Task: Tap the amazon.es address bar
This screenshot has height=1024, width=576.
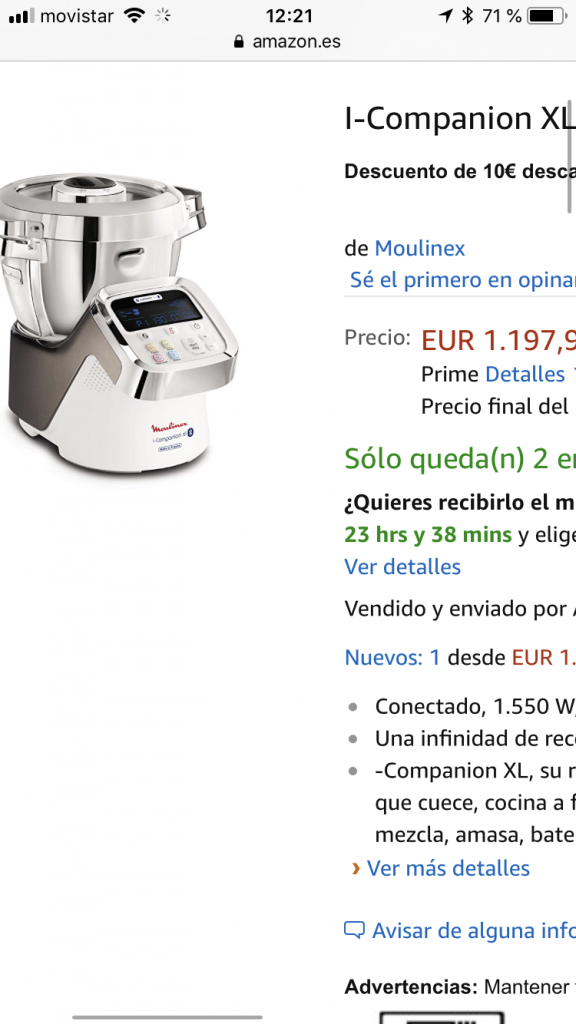Action: pos(287,42)
